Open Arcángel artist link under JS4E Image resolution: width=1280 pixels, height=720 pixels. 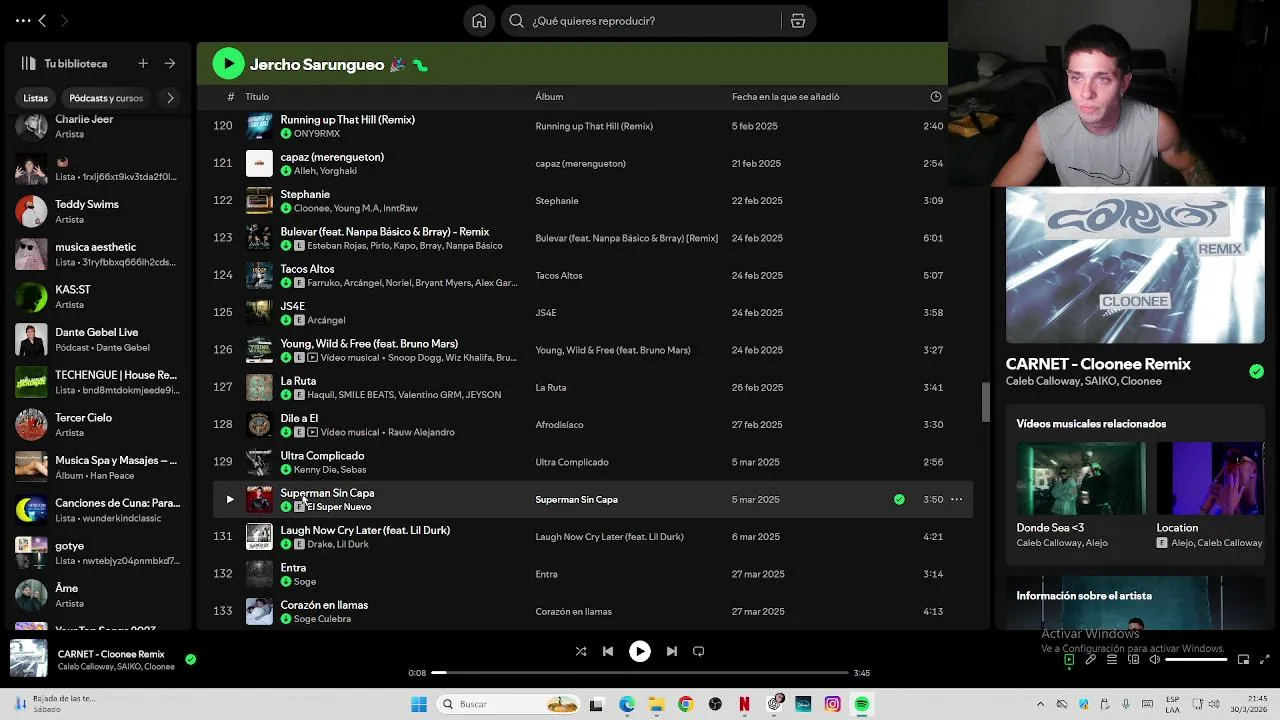coord(326,320)
